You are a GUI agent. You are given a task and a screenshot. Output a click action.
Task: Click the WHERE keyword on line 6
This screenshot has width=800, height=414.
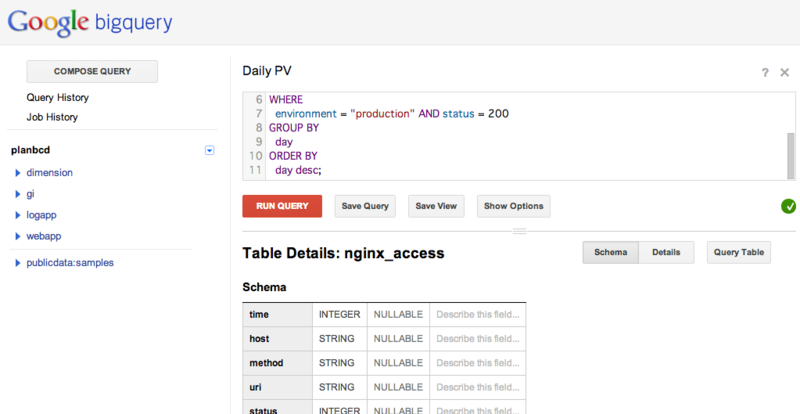click(x=286, y=100)
